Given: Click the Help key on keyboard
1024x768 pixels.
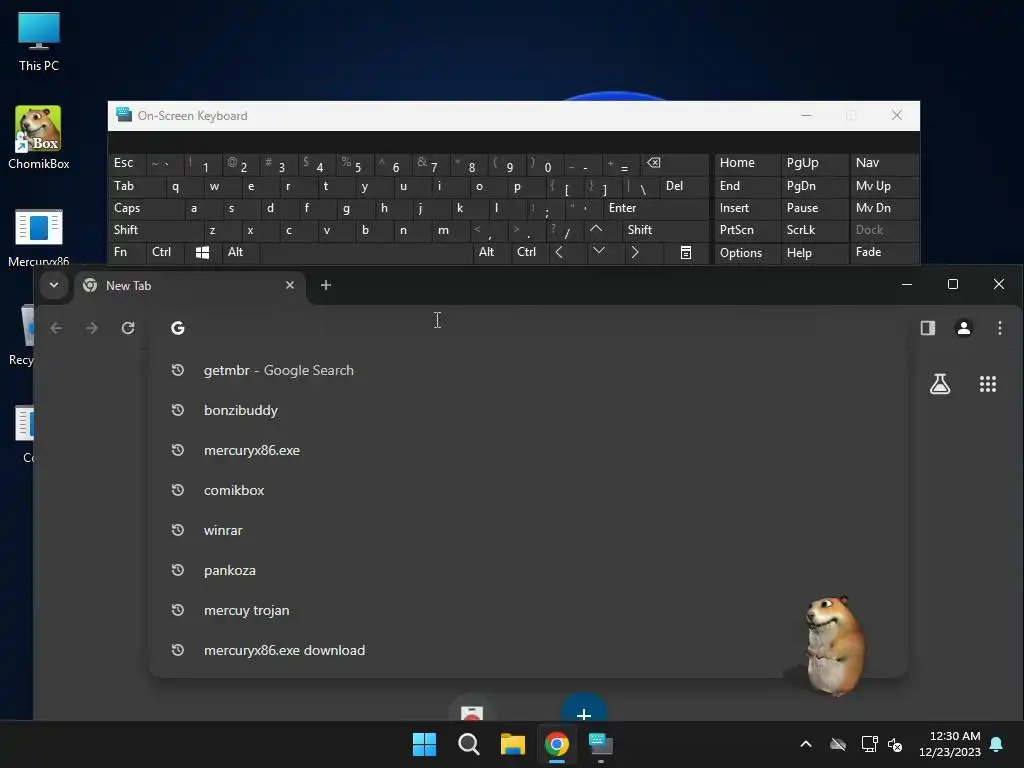Looking at the screenshot, I should click(x=814, y=252).
